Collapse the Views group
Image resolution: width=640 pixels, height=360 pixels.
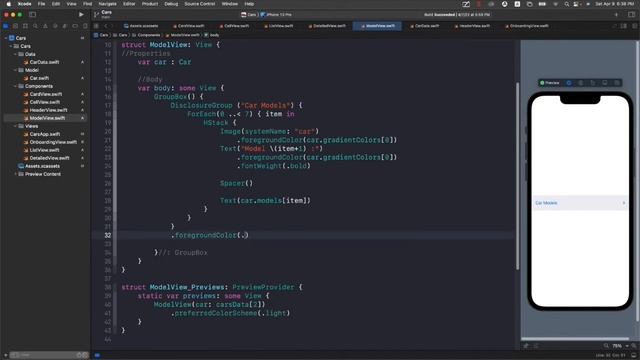tap(15, 126)
